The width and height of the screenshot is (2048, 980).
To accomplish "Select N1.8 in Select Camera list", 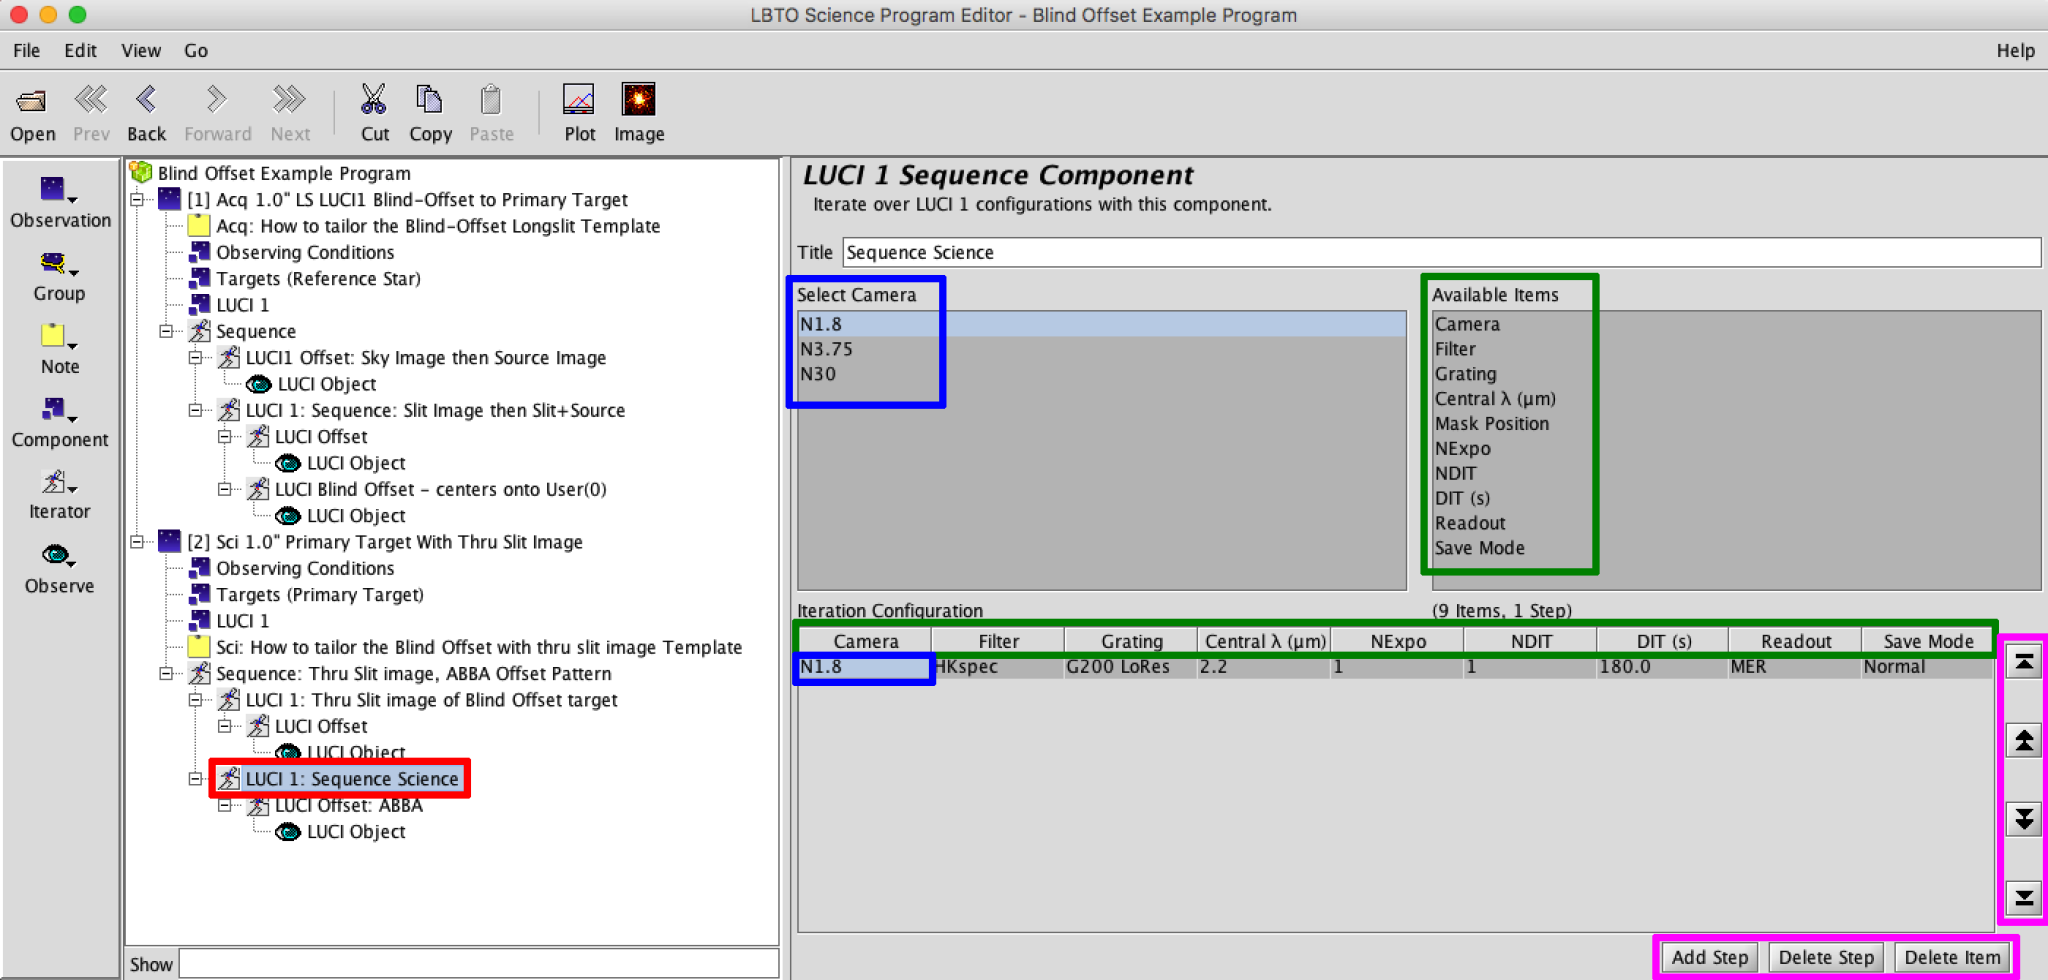I will click(x=1101, y=324).
